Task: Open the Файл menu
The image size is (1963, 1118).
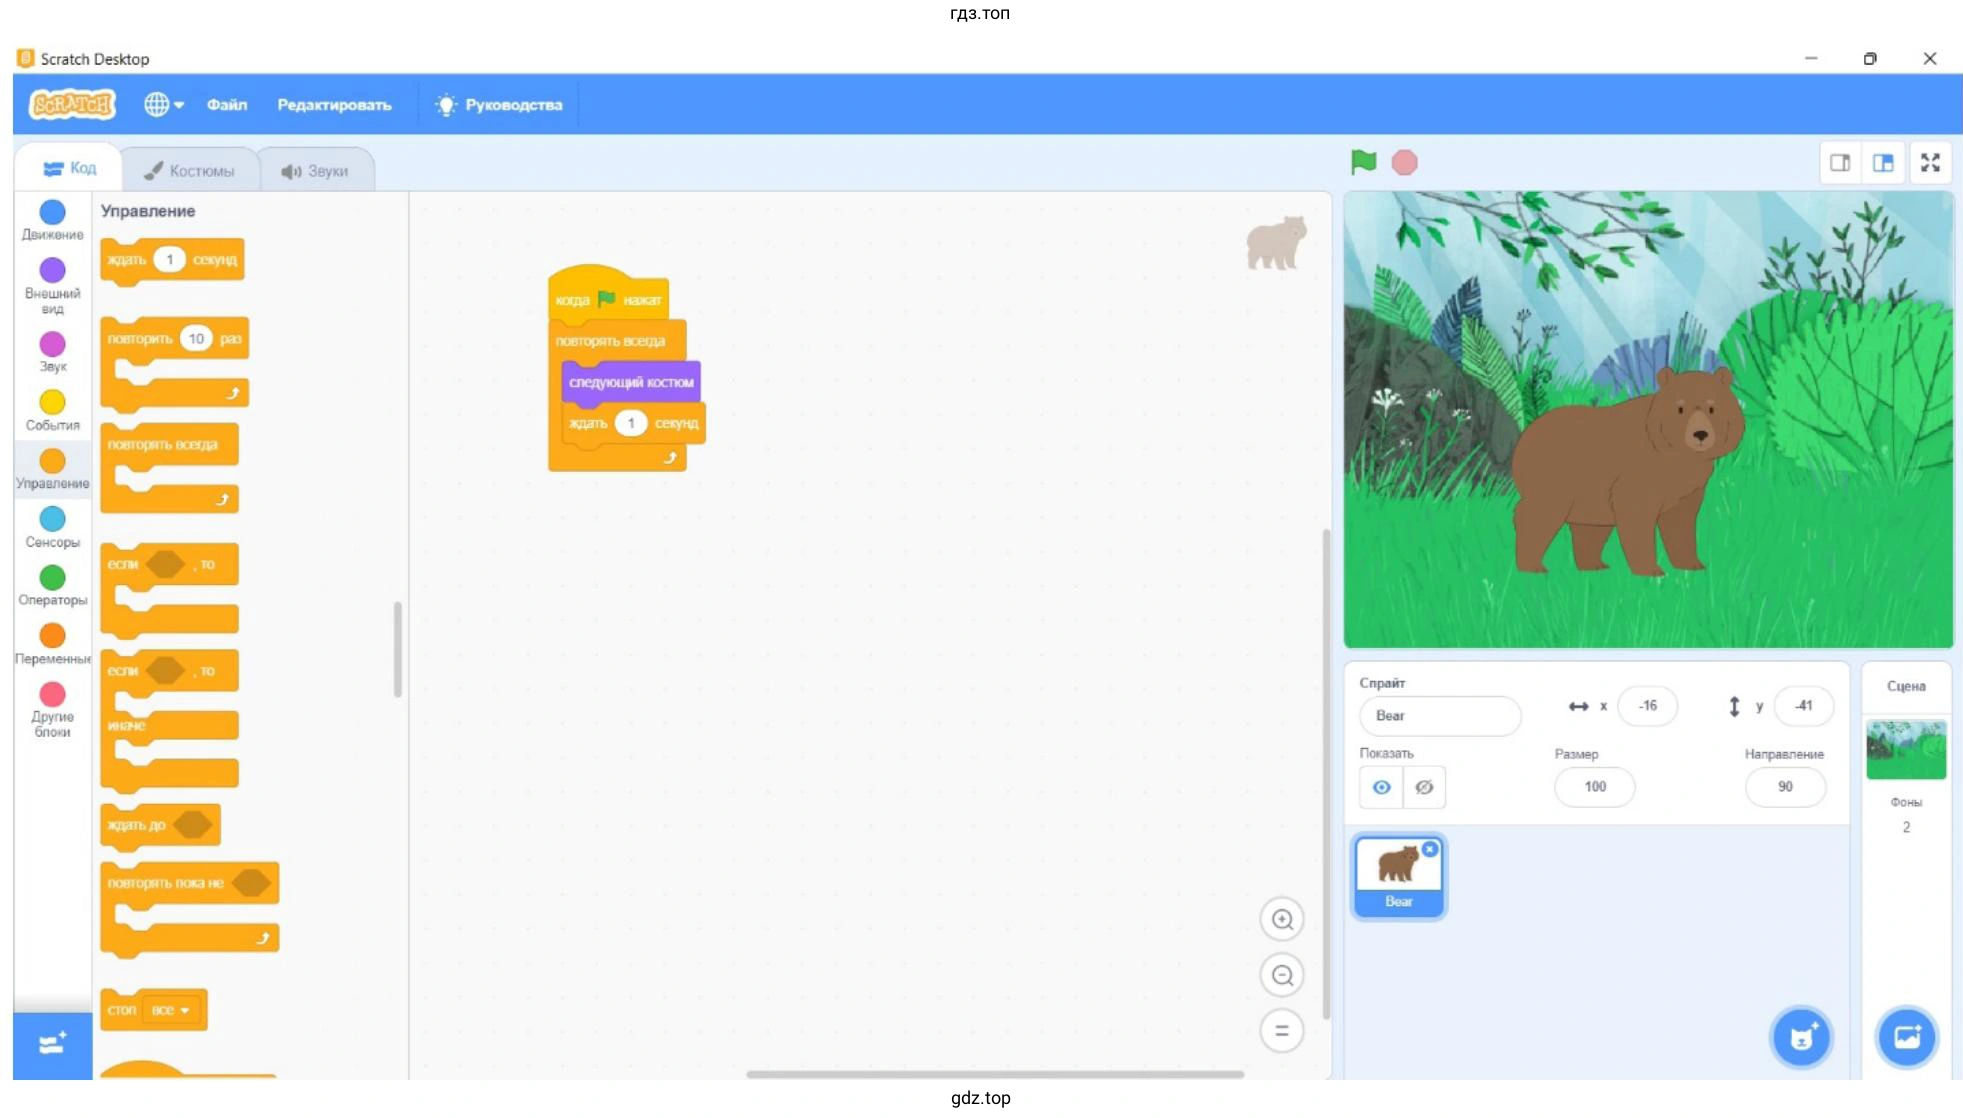Action: 227,104
